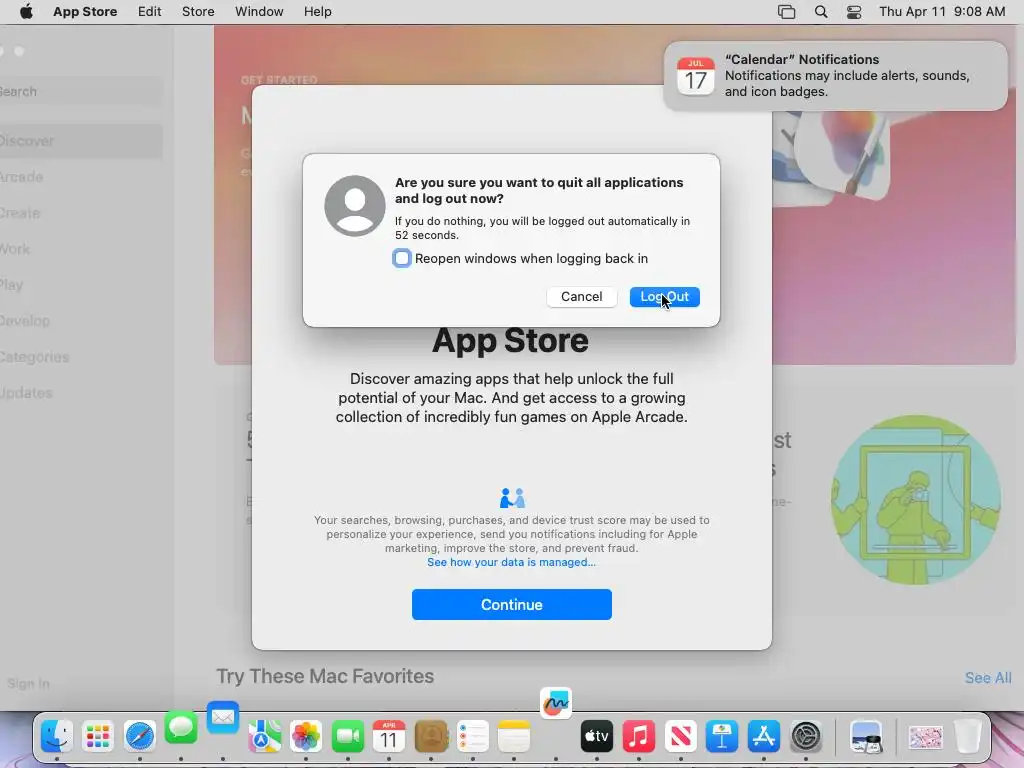Open Contacts from the Dock
The image size is (1024, 768).
point(430,737)
